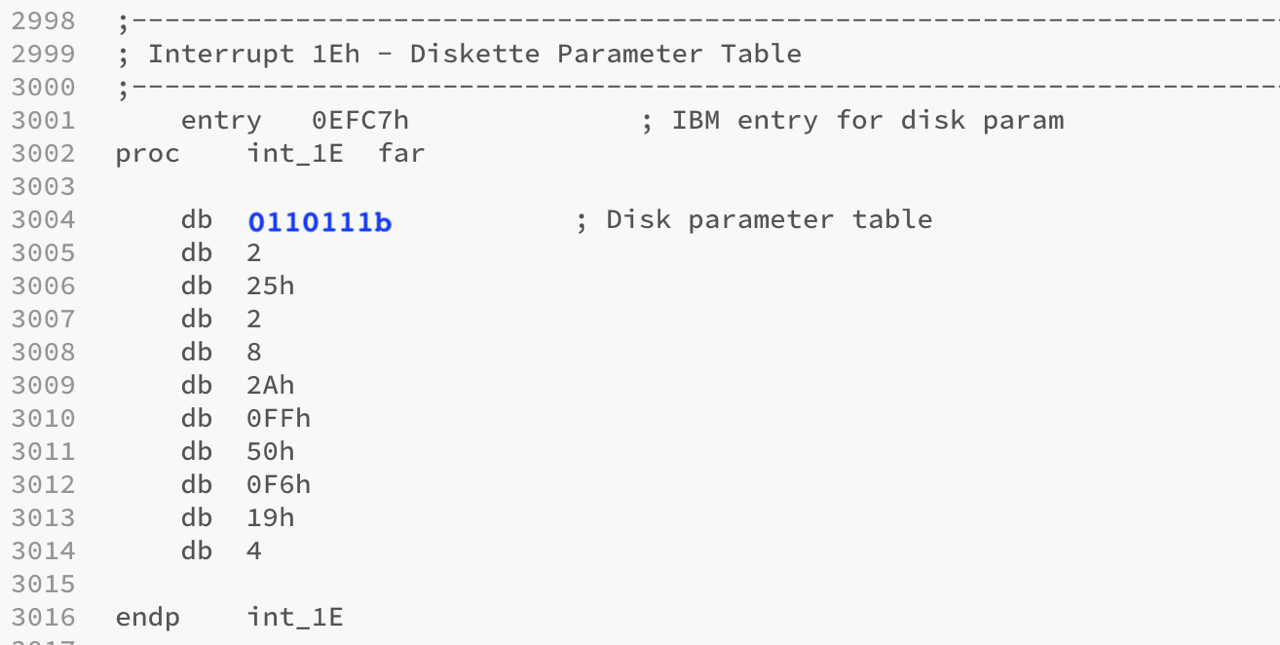Click the 'endp' keyword on line 3016
Viewport: 1280px width, 645px height.
tap(147, 617)
